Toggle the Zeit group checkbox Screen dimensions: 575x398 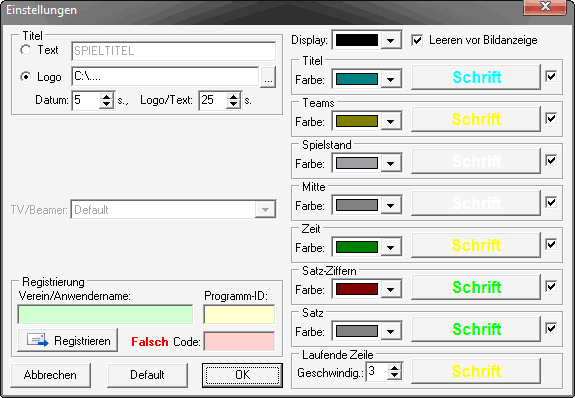pyautogui.click(x=551, y=244)
